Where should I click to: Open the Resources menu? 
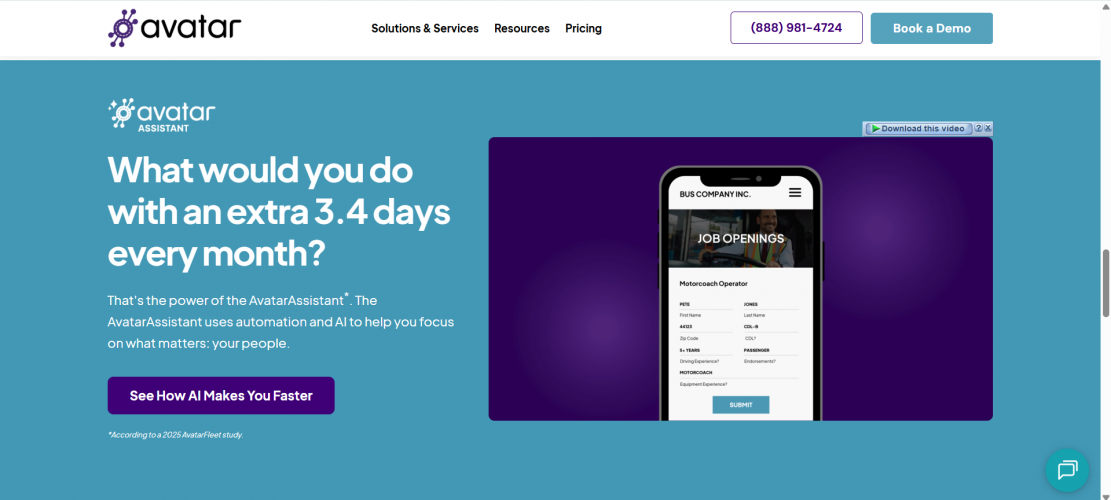point(522,28)
